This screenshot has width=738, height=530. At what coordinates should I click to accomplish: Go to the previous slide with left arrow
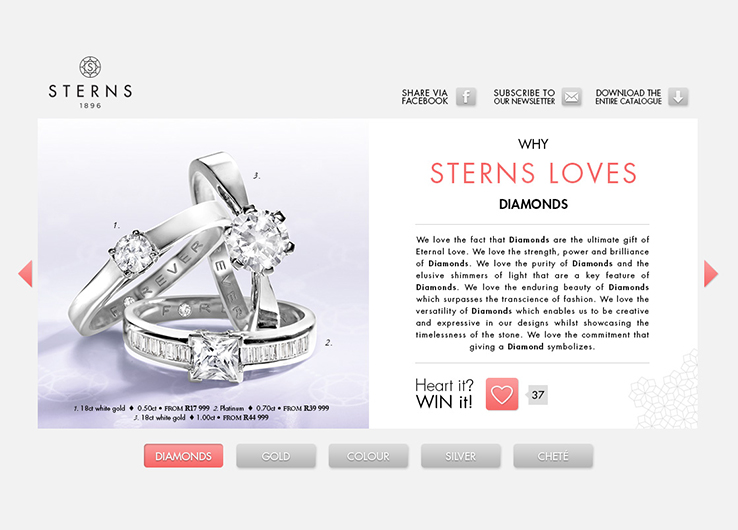25,273
